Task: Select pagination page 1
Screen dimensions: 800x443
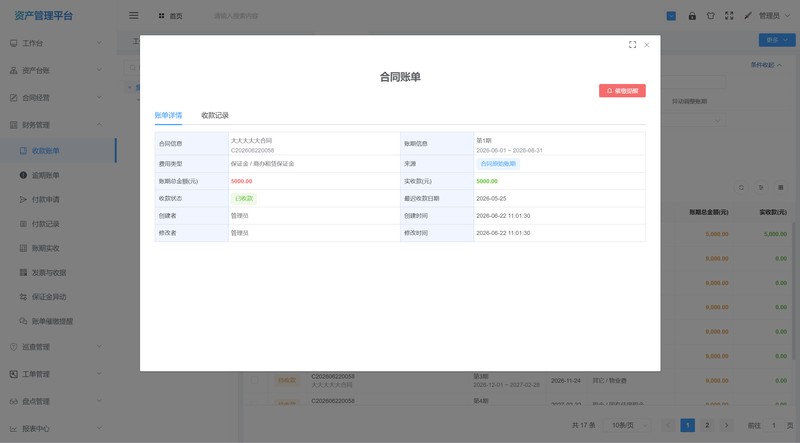Action: click(x=687, y=425)
